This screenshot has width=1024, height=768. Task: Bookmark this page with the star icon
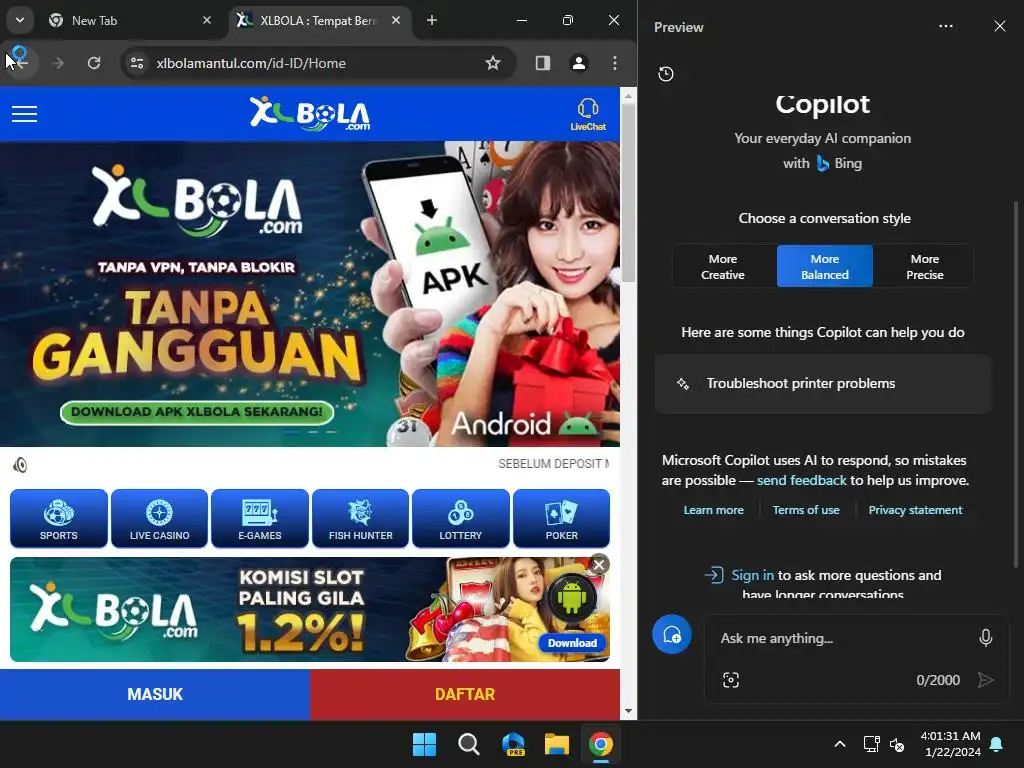pyautogui.click(x=493, y=63)
